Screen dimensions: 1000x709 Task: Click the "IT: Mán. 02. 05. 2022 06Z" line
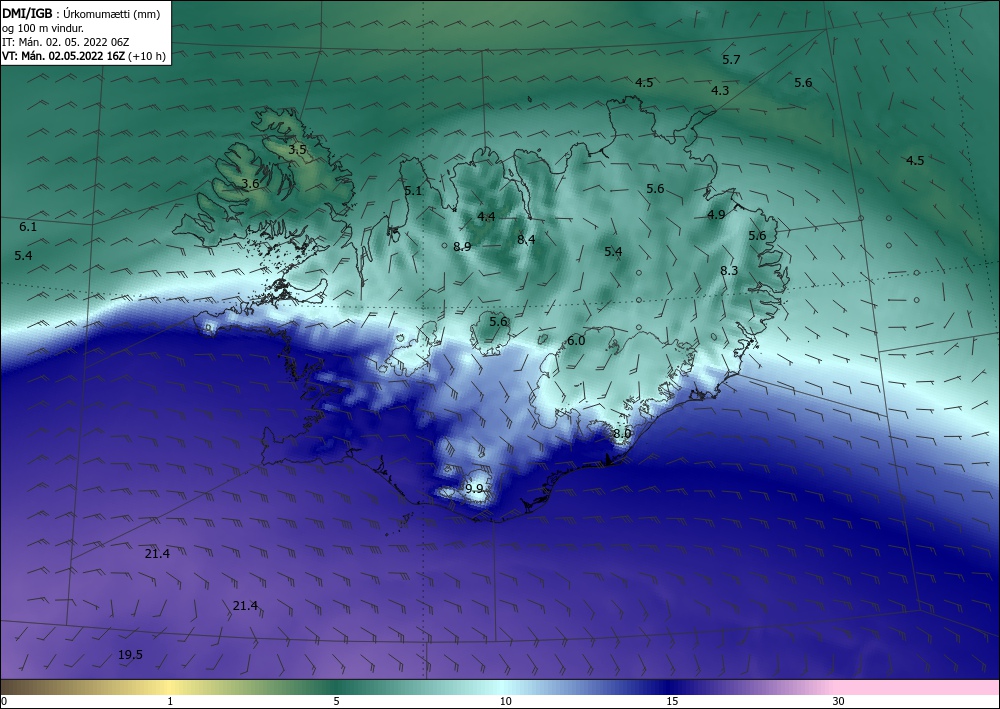click(66, 42)
